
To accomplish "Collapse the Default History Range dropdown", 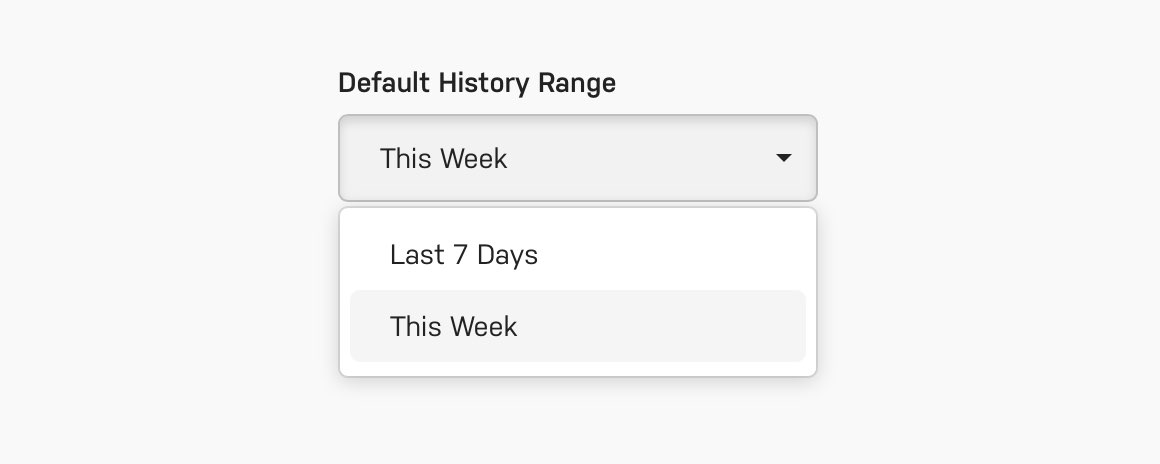I will click(x=578, y=158).
